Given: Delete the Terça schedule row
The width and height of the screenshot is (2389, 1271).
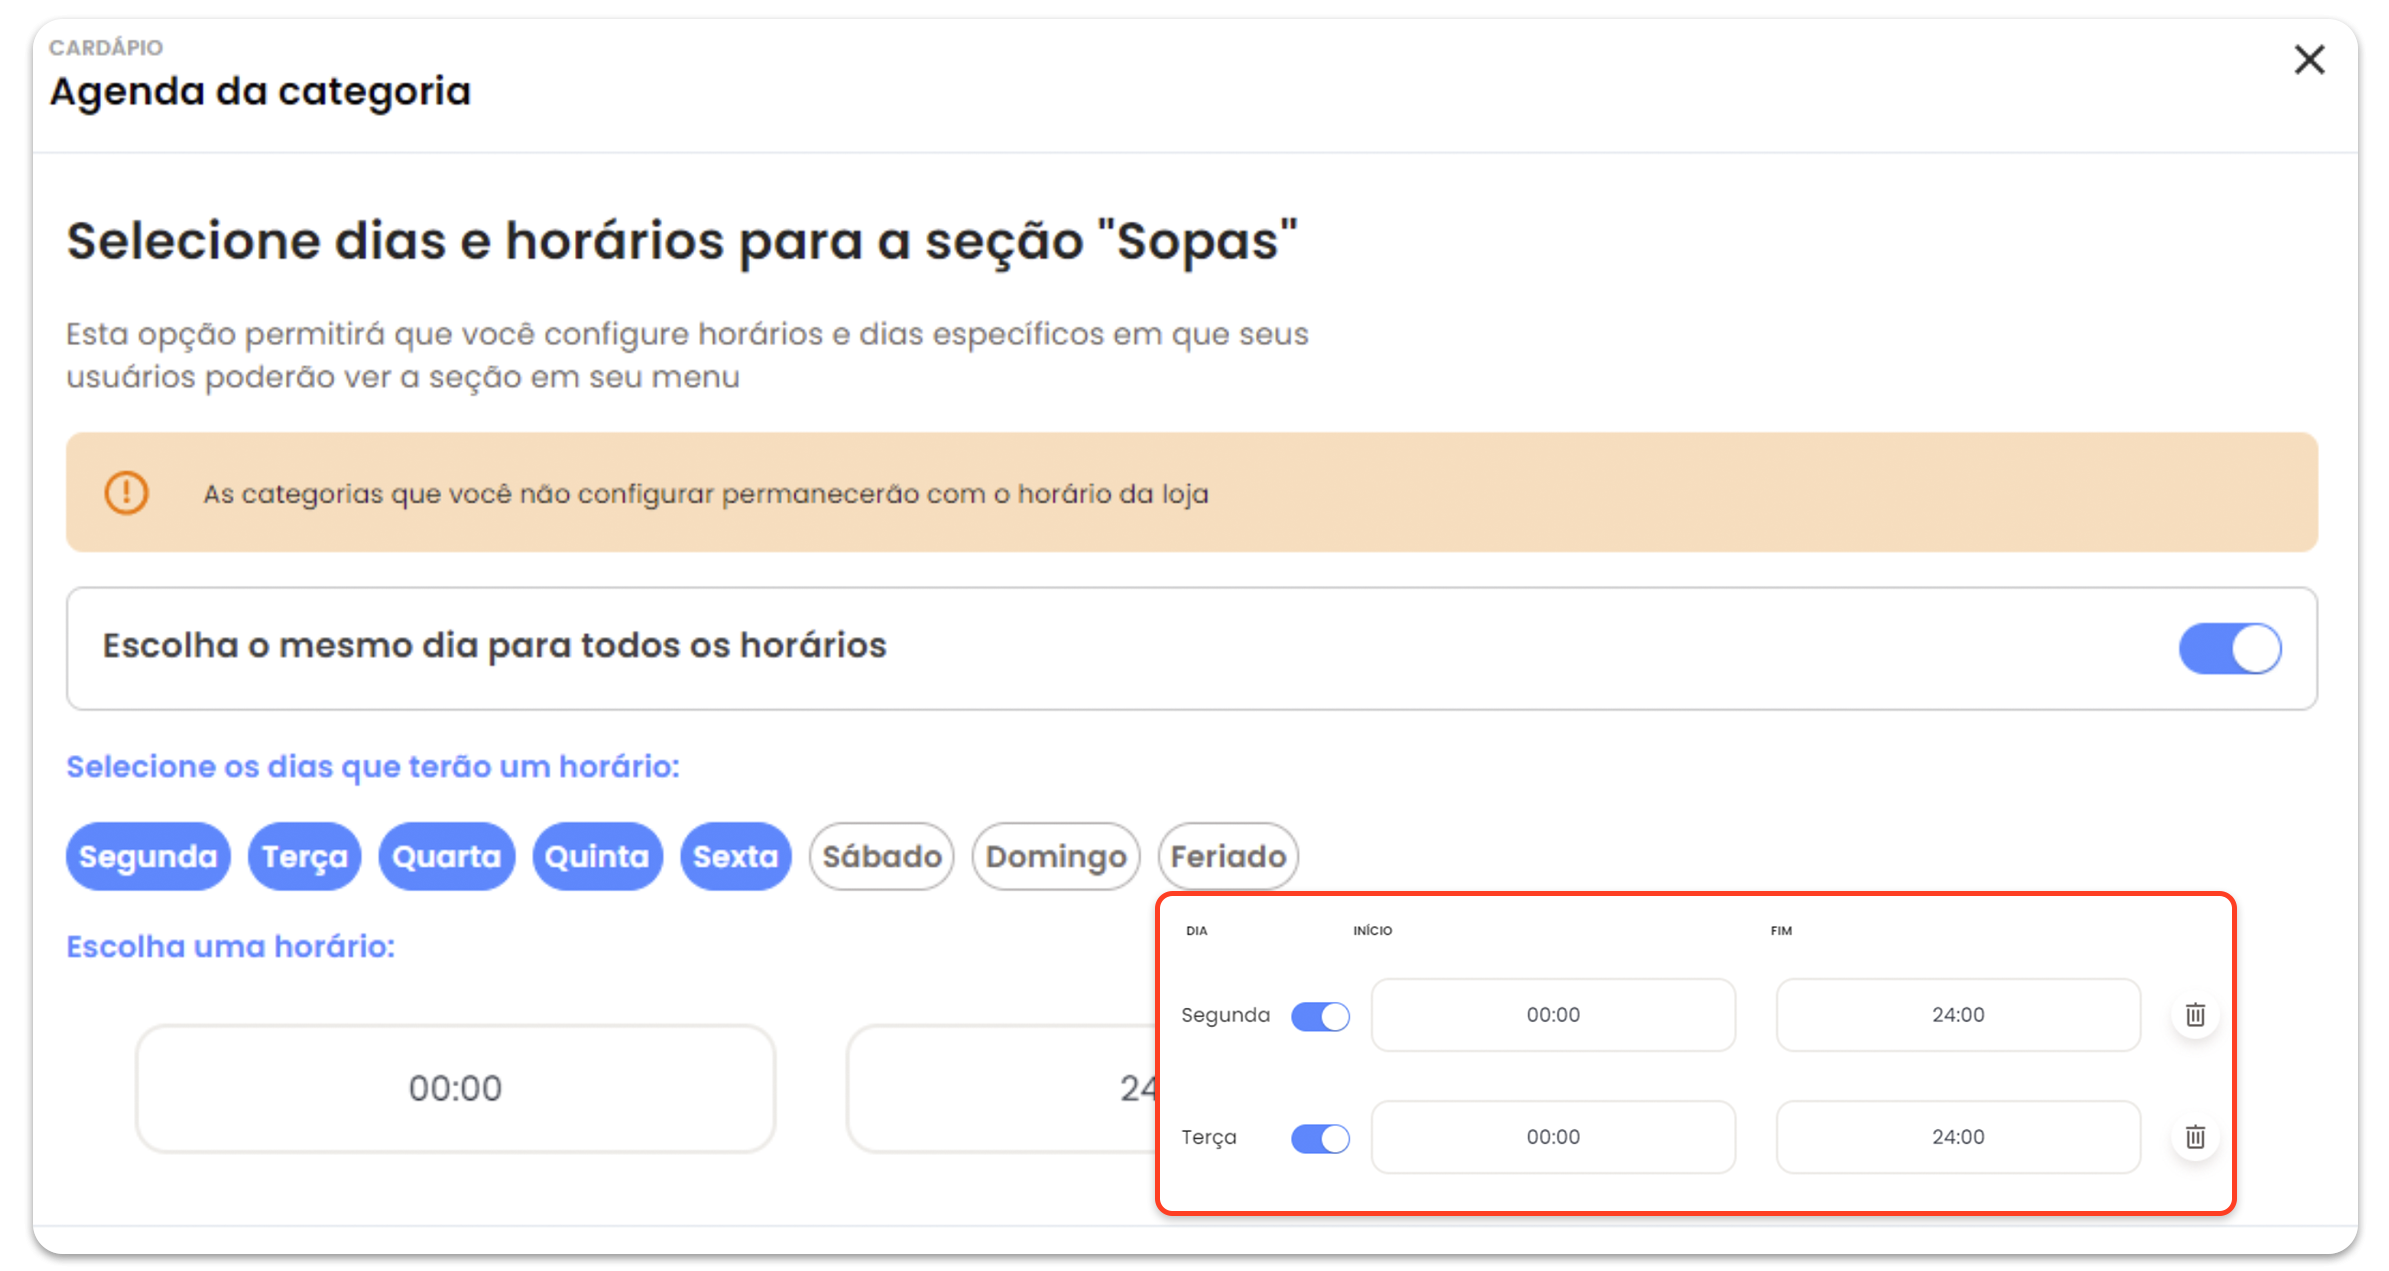Looking at the screenshot, I should pyautogui.click(x=2195, y=1137).
